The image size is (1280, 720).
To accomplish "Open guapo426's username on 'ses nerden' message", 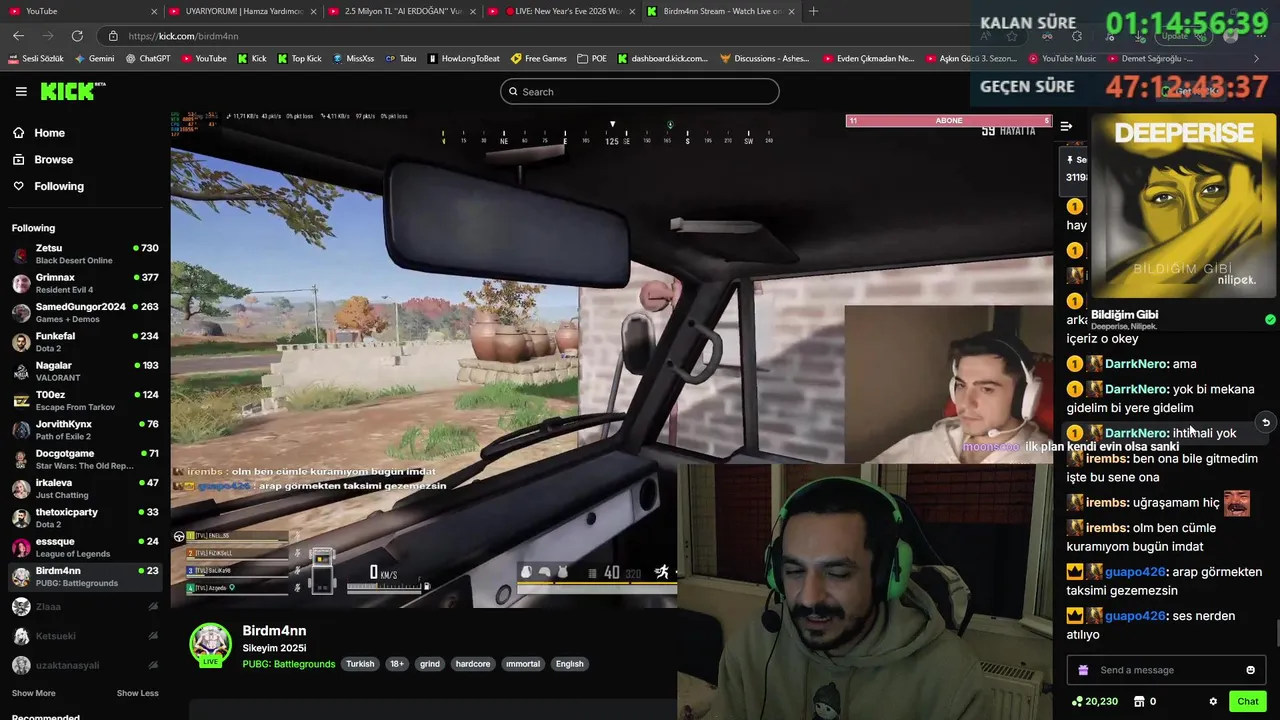I will pos(1136,616).
